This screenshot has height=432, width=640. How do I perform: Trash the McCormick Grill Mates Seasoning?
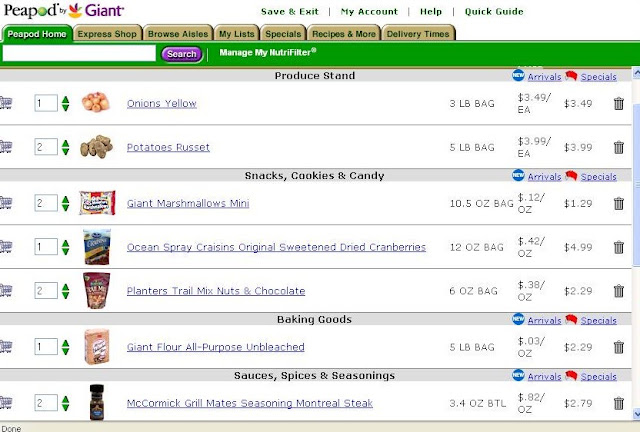(619, 403)
